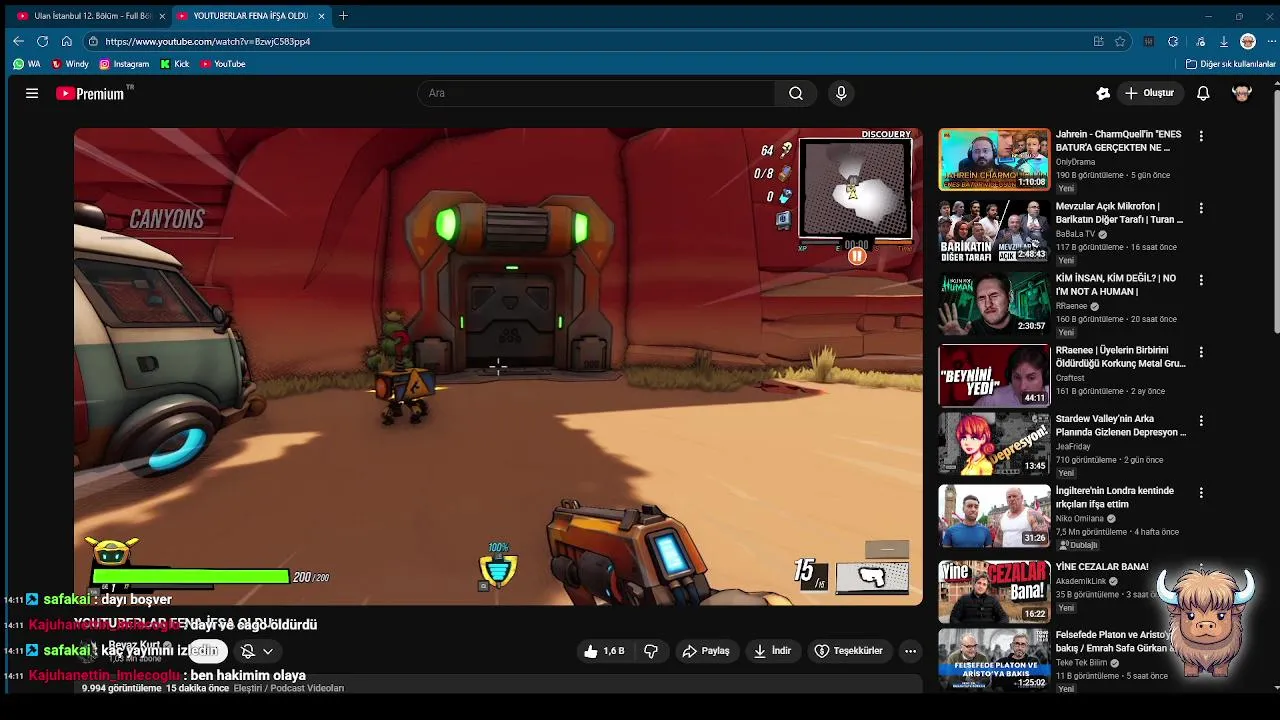Open a new browser tab

(343, 16)
